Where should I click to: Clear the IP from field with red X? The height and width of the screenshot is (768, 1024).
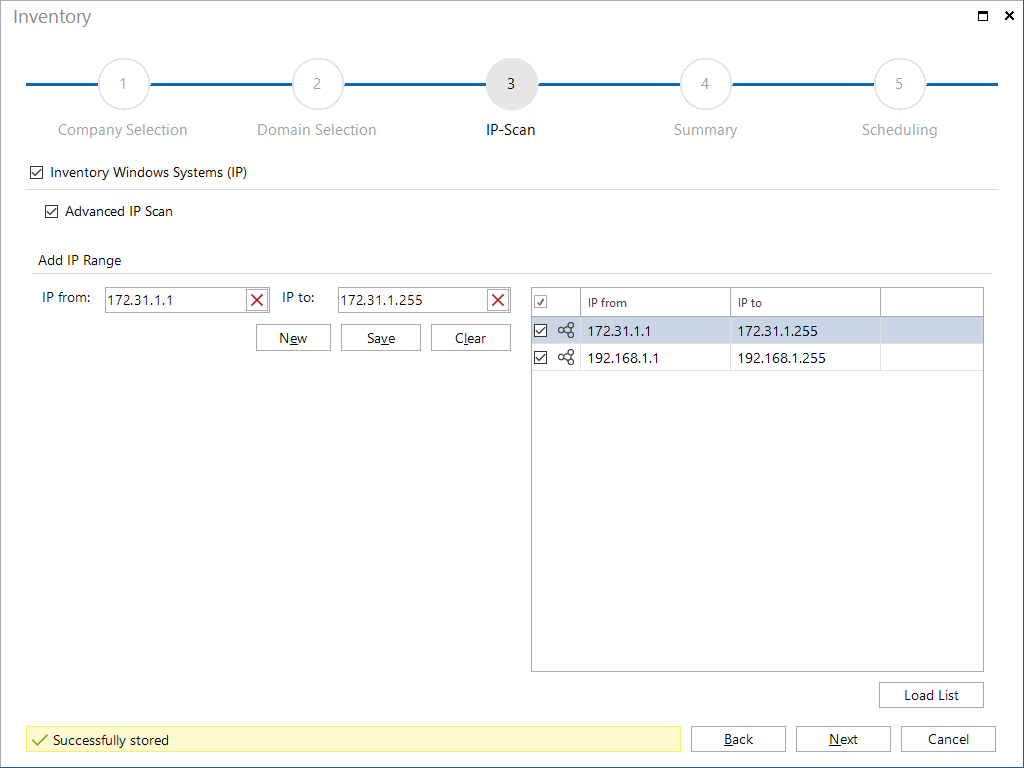pos(257,300)
